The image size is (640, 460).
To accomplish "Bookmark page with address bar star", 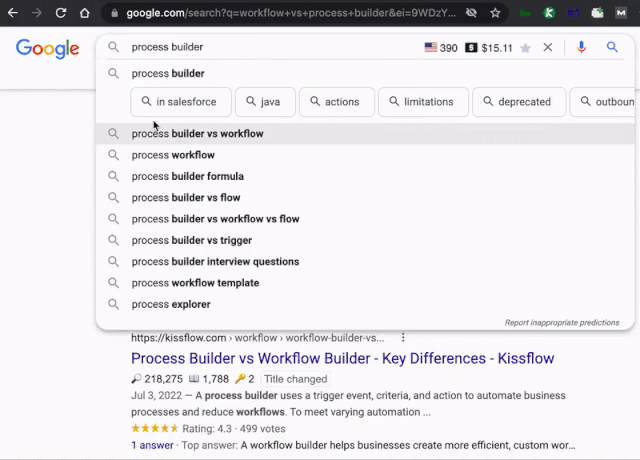I will [495, 13].
